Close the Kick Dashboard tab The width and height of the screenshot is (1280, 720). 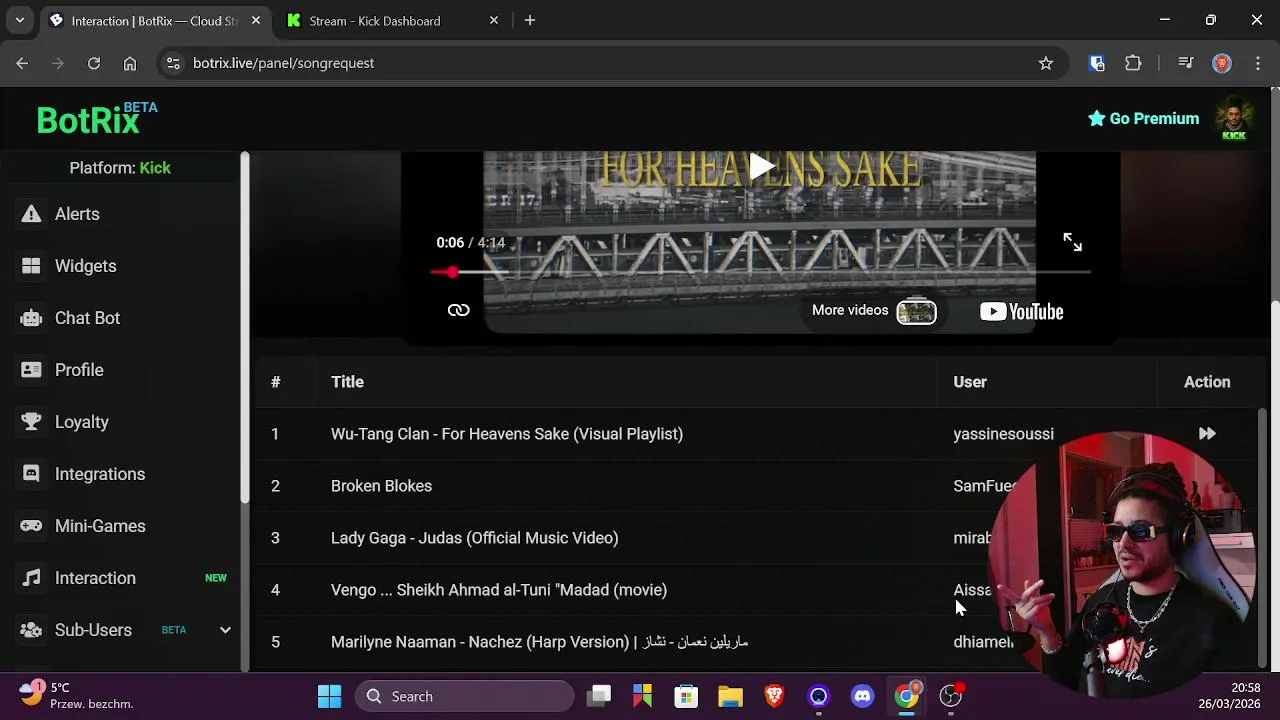tap(494, 21)
